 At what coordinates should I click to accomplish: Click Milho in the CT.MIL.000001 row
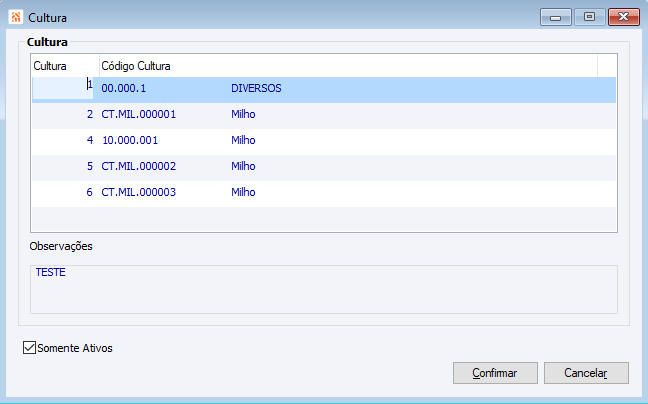243,114
